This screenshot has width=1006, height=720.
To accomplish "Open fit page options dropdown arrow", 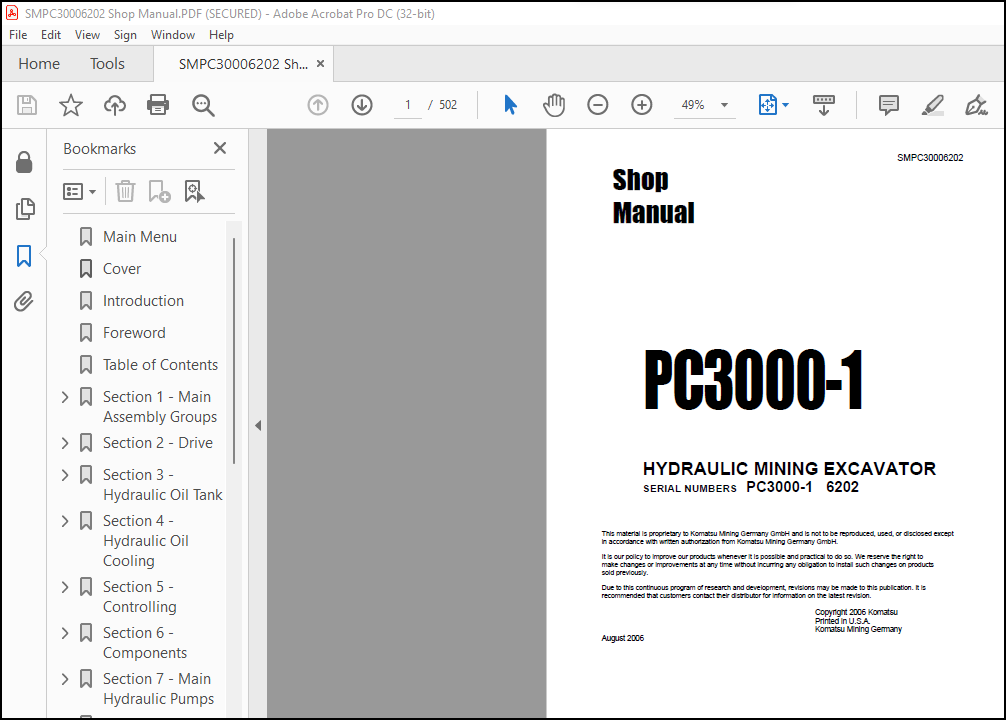I will pos(785,105).
